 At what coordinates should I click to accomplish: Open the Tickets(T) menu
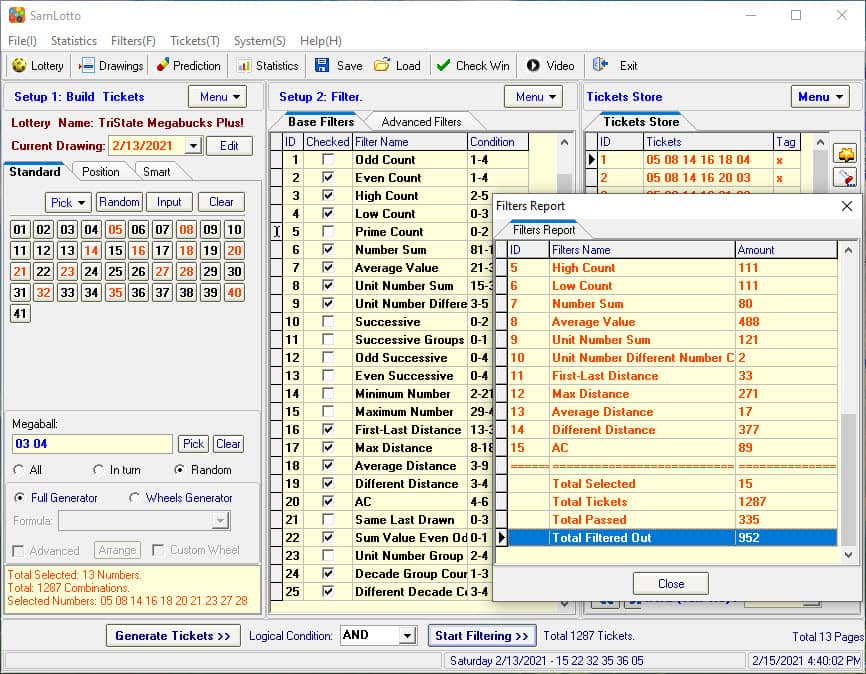click(x=195, y=41)
